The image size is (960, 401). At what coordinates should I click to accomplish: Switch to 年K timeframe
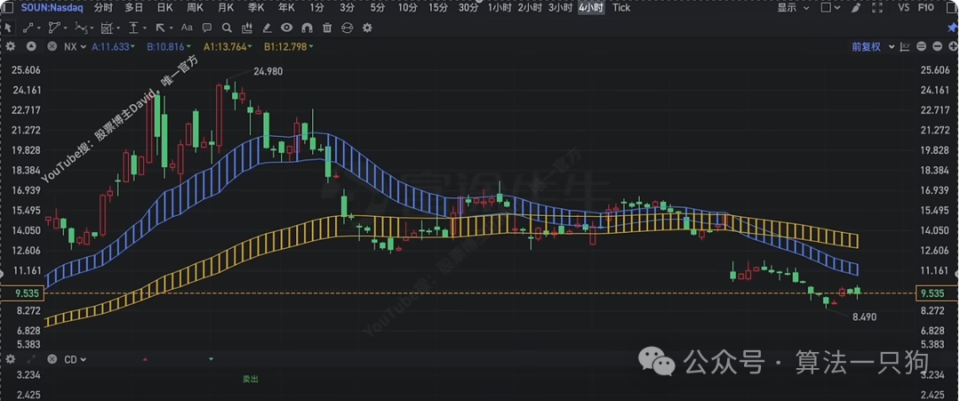point(286,8)
